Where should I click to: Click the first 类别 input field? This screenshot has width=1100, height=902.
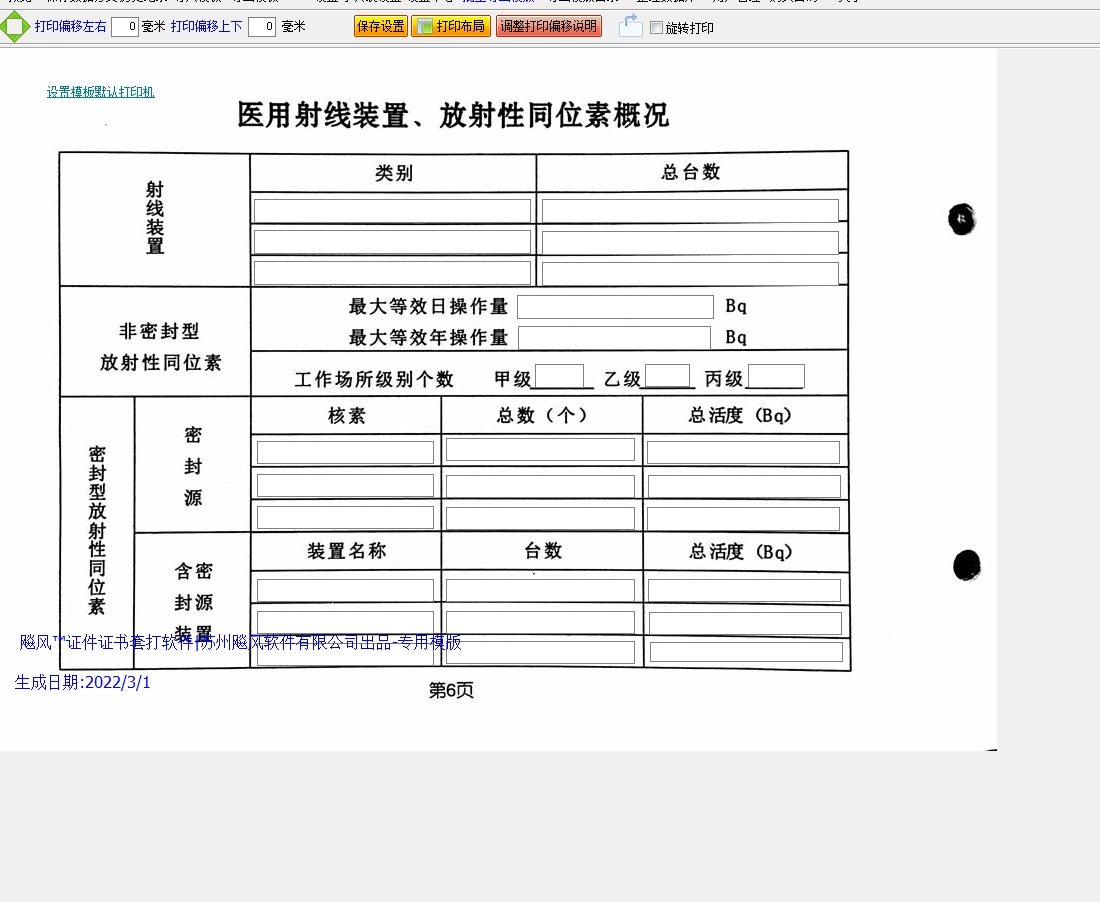(392, 211)
